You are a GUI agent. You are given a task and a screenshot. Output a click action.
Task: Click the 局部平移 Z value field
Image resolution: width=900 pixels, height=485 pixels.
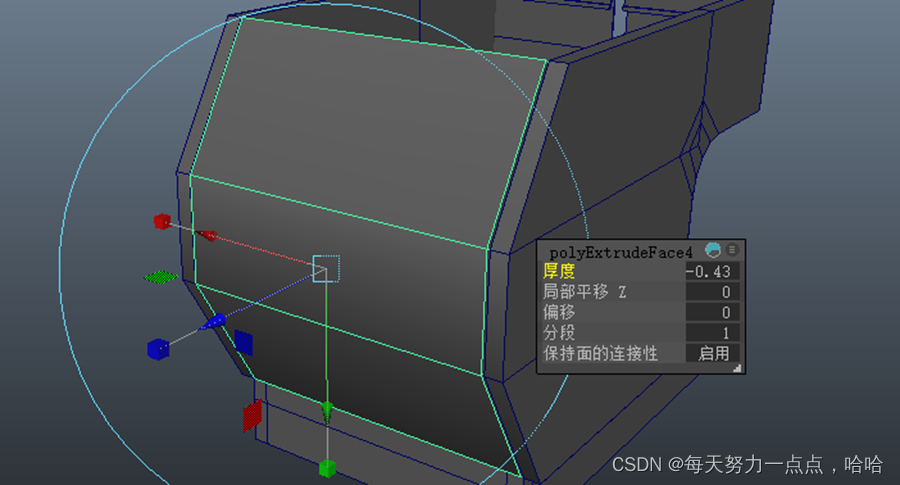[712, 292]
